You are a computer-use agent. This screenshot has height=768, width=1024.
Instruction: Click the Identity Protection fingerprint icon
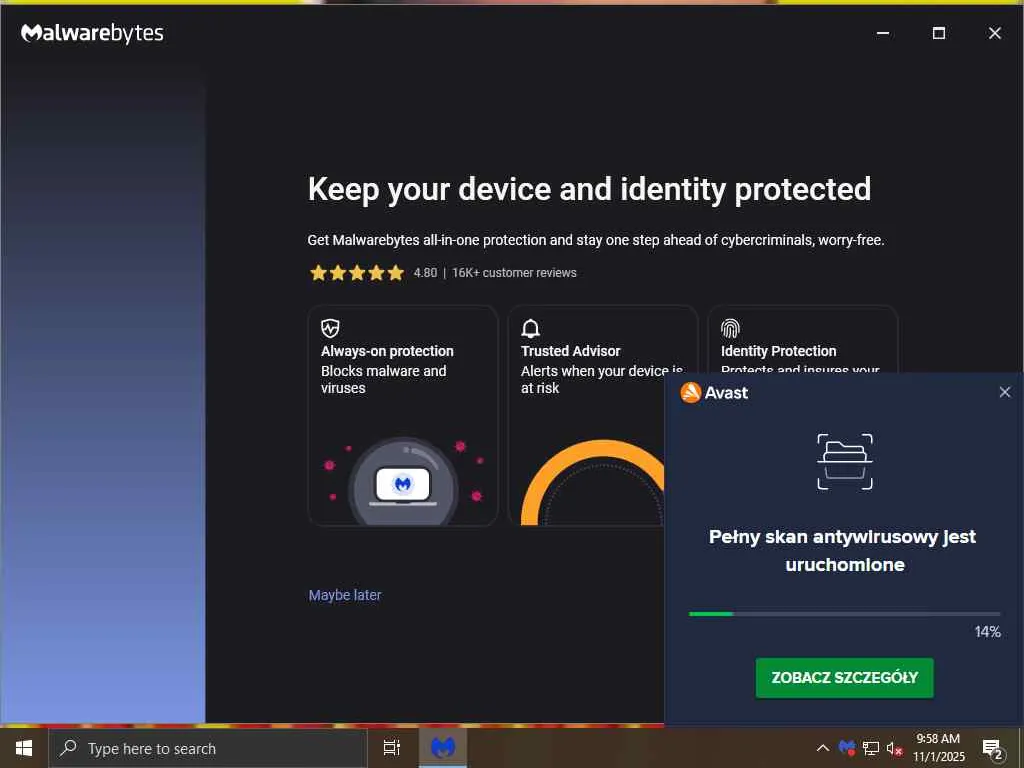click(x=730, y=328)
